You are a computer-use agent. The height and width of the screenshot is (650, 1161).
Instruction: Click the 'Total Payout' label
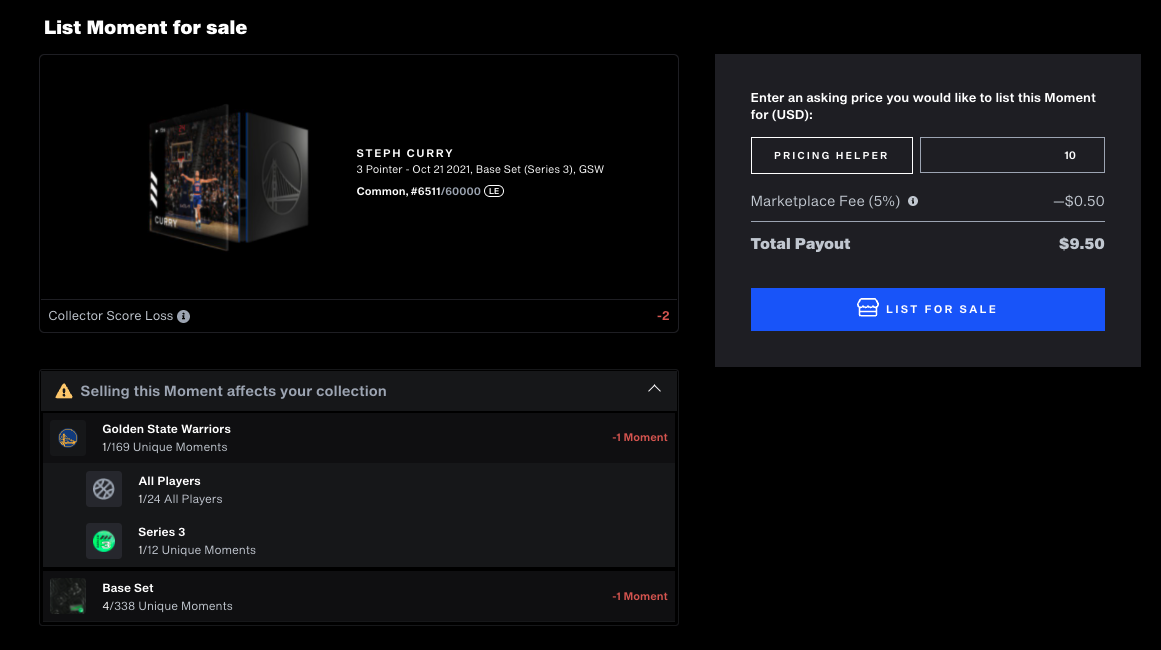click(800, 244)
